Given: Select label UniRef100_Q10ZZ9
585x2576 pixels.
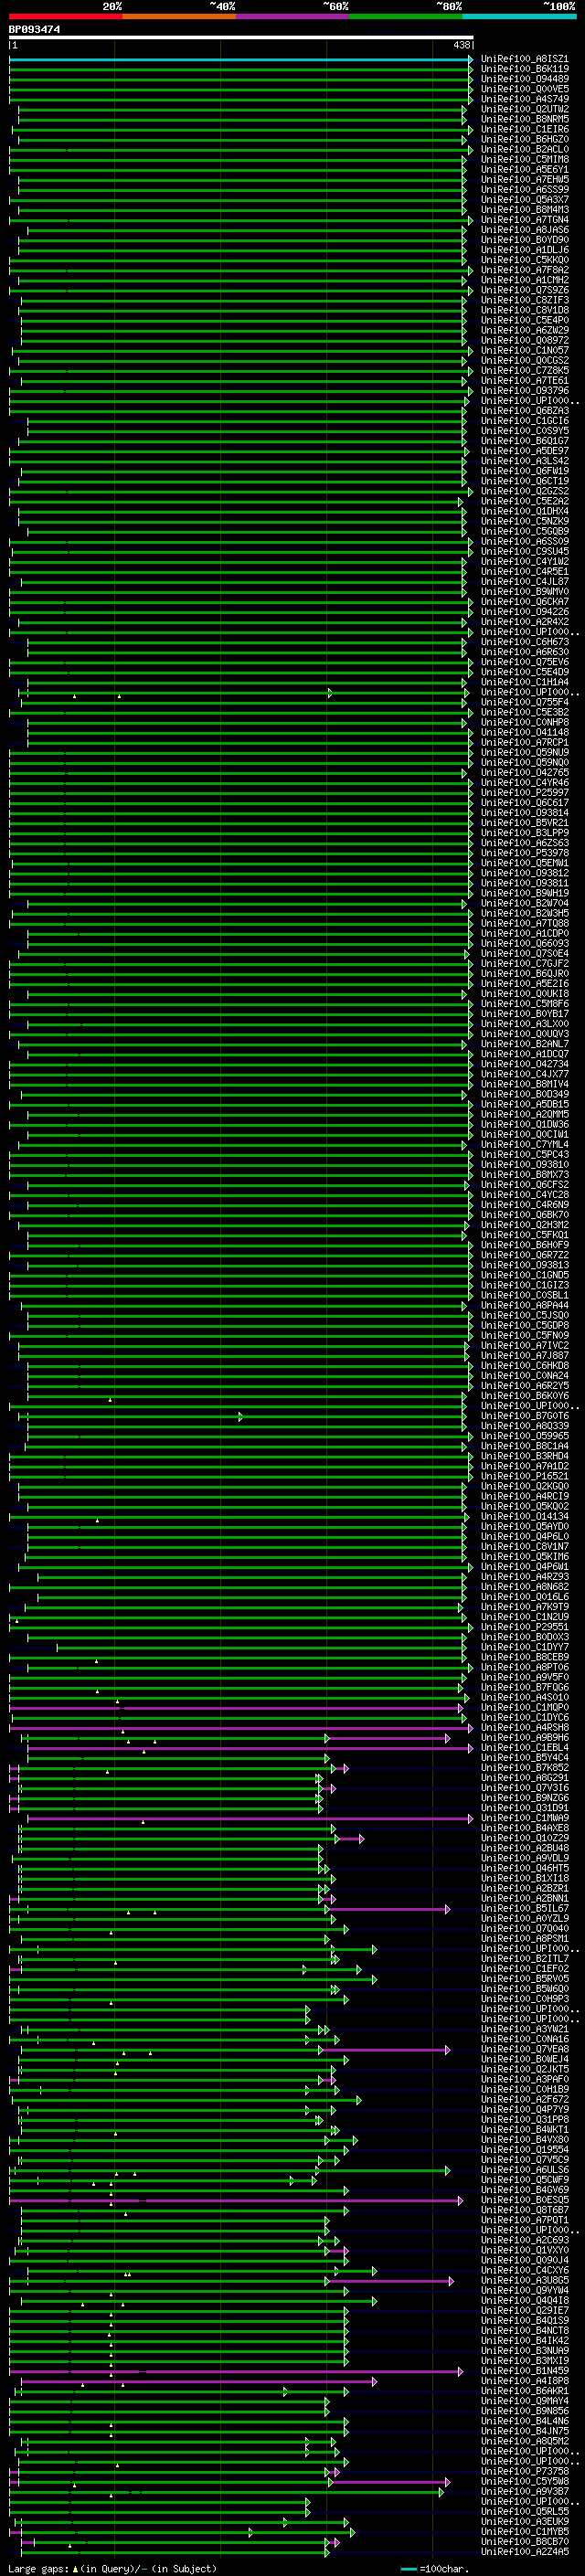Looking at the screenshot, I should pyautogui.click(x=525, y=1838).
